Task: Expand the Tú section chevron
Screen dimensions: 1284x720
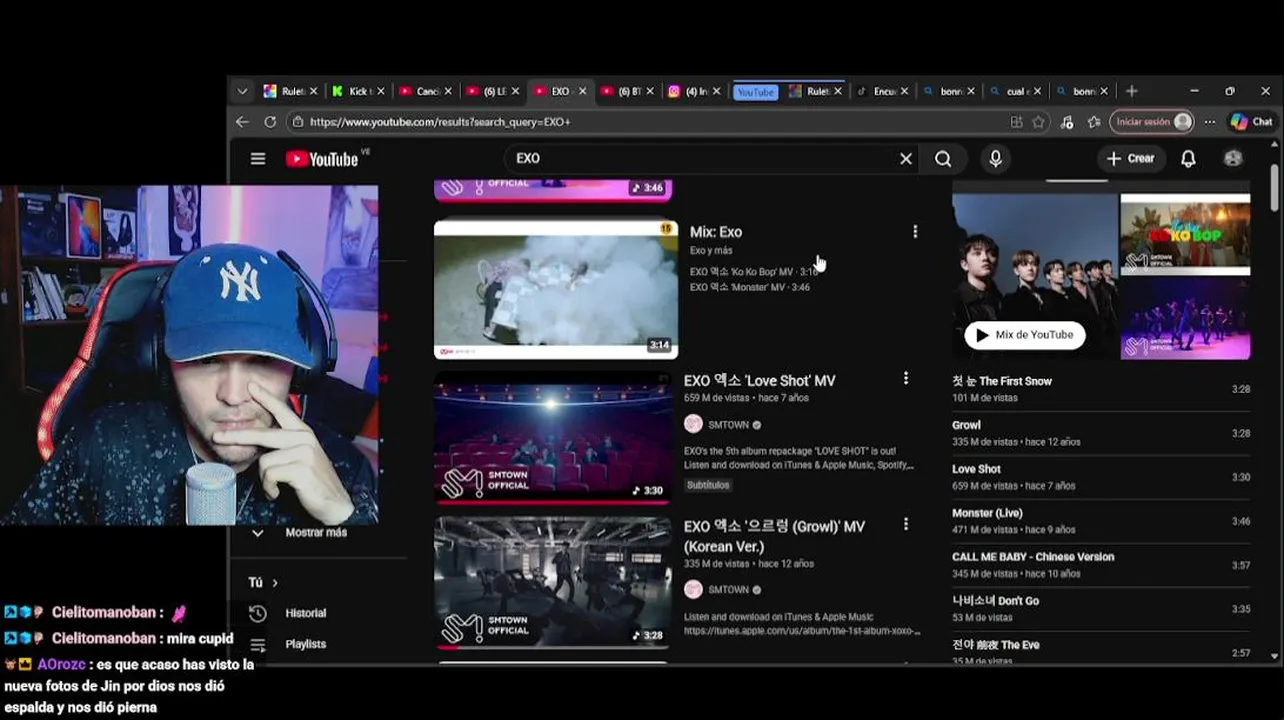Action: coord(275,583)
